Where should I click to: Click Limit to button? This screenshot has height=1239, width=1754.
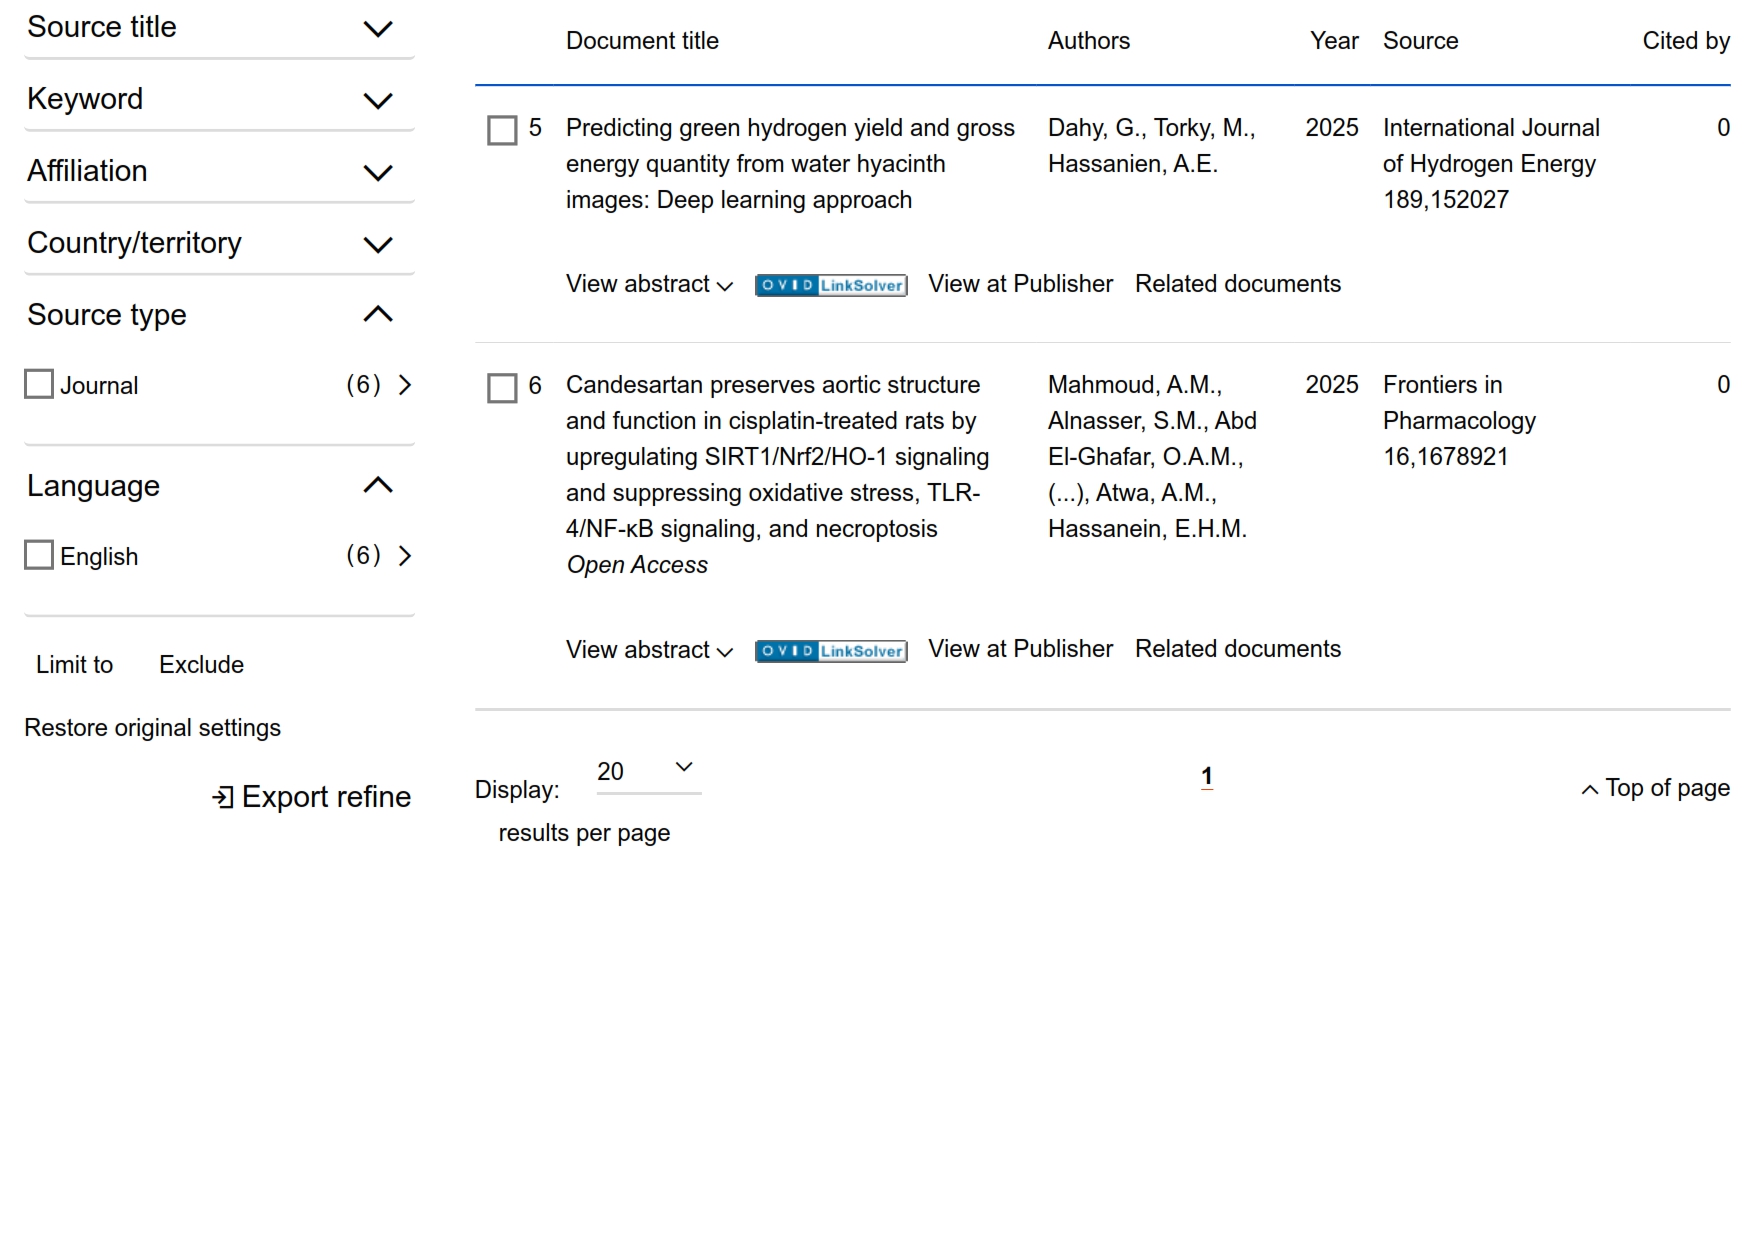click(x=75, y=665)
